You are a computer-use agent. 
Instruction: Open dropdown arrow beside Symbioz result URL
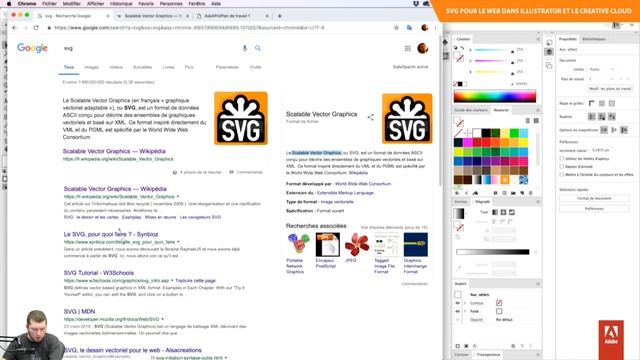click(x=178, y=242)
